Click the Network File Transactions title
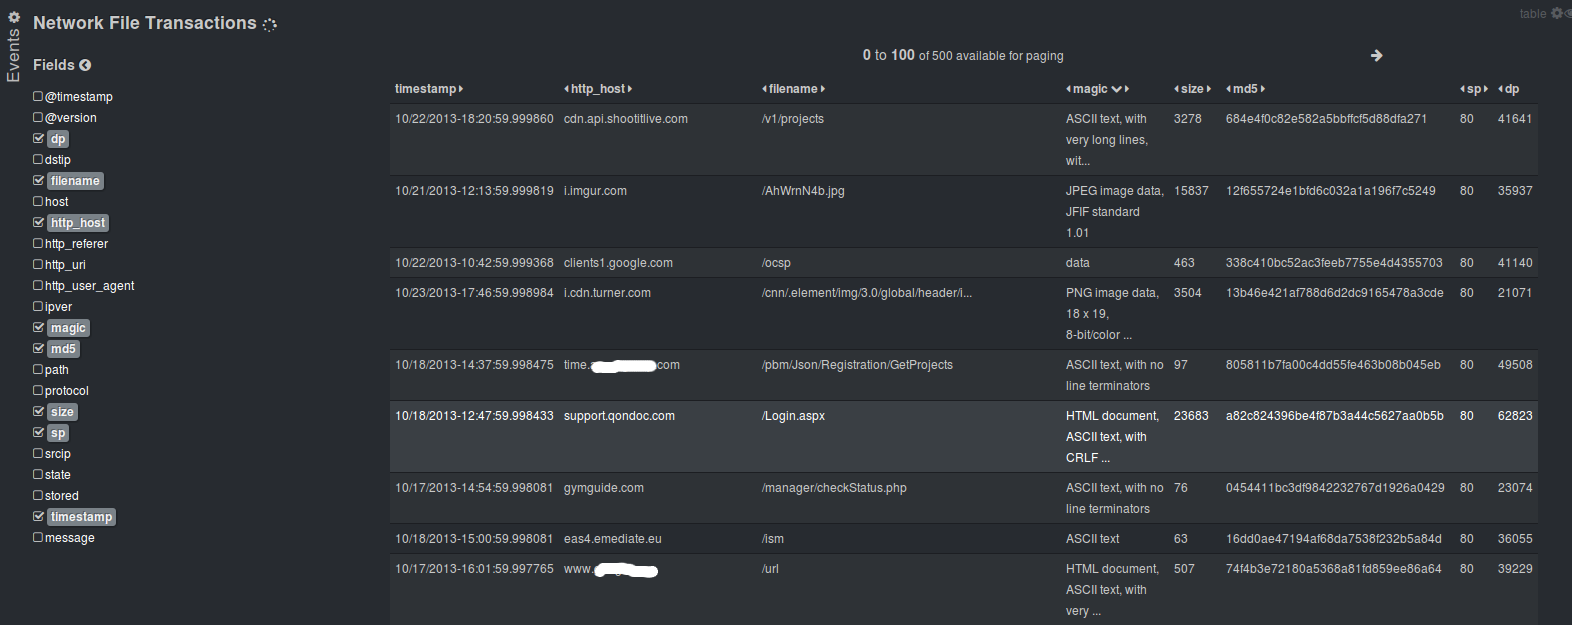 [x=145, y=23]
